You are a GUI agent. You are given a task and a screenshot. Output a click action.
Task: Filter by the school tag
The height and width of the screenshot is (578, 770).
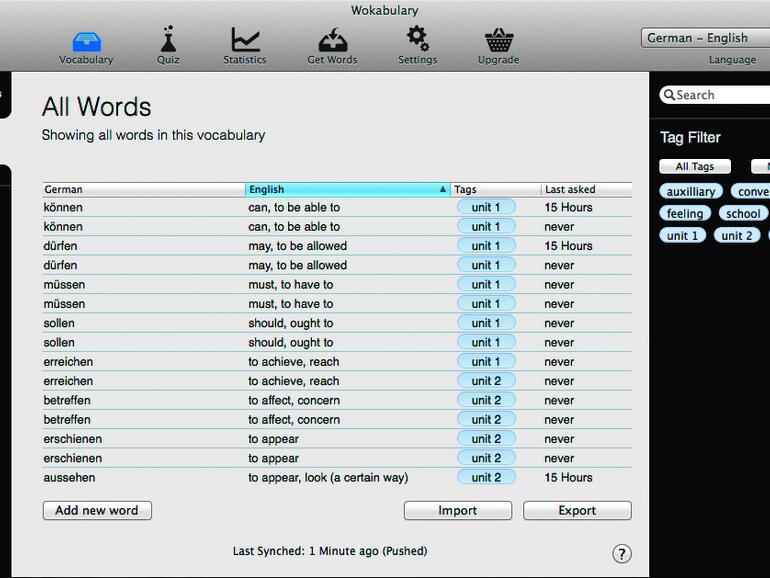click(743, 213)
